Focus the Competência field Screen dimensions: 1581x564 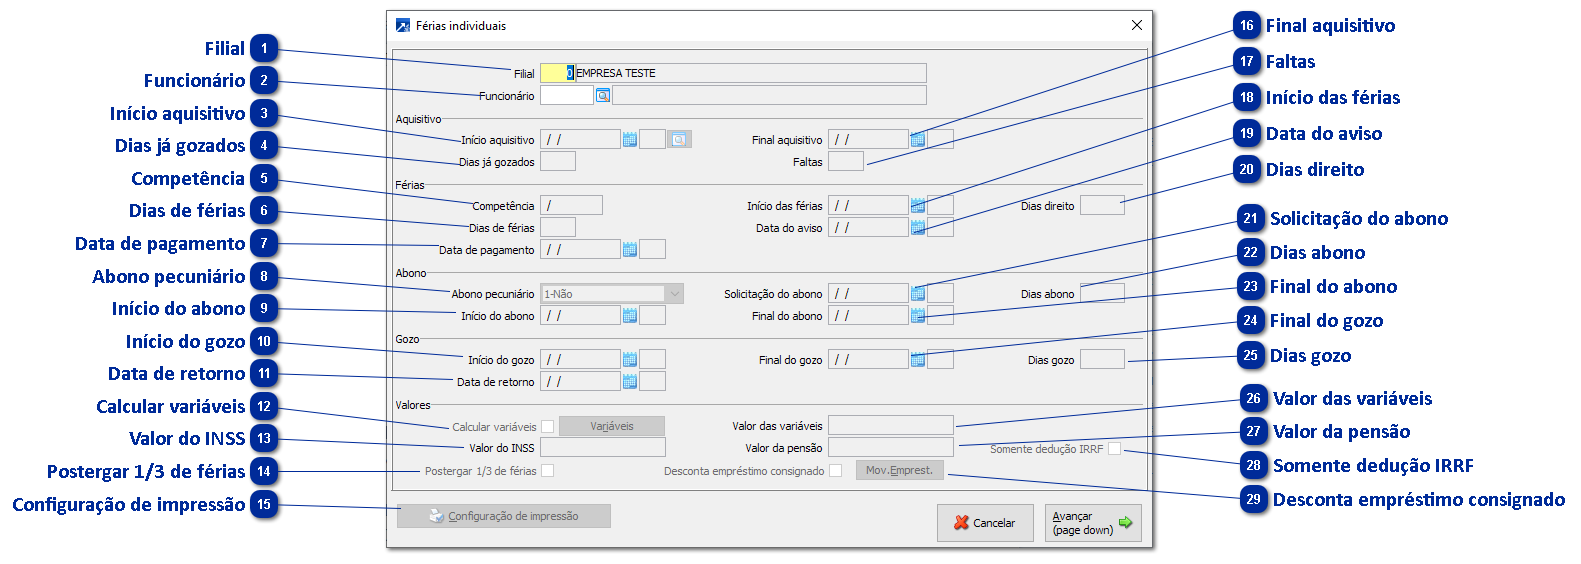tap(571, 205)
